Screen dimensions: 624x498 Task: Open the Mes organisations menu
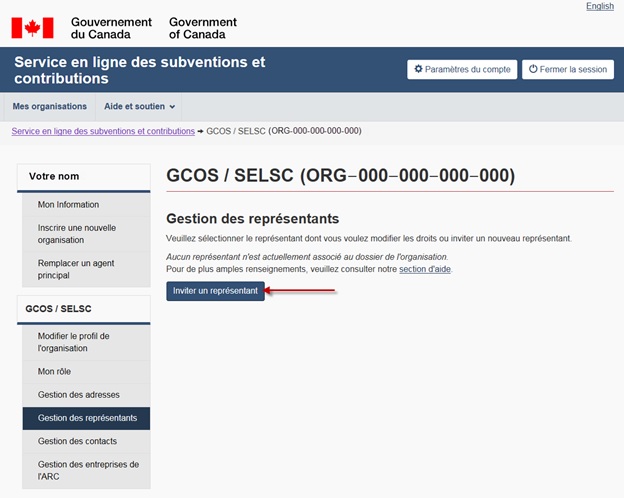tap(49, 106)
